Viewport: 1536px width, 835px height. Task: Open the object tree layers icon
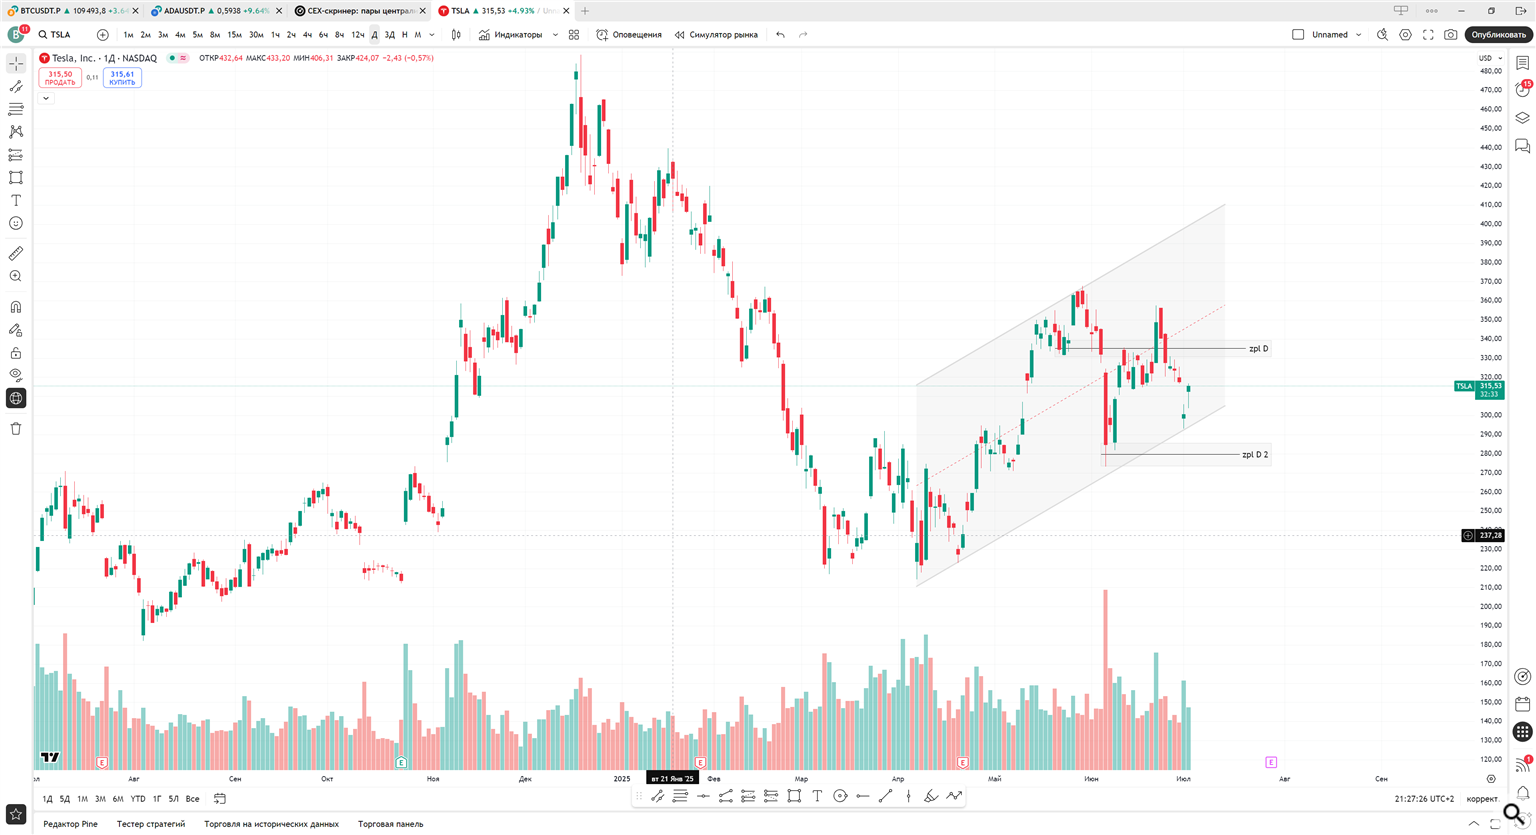1522,118
